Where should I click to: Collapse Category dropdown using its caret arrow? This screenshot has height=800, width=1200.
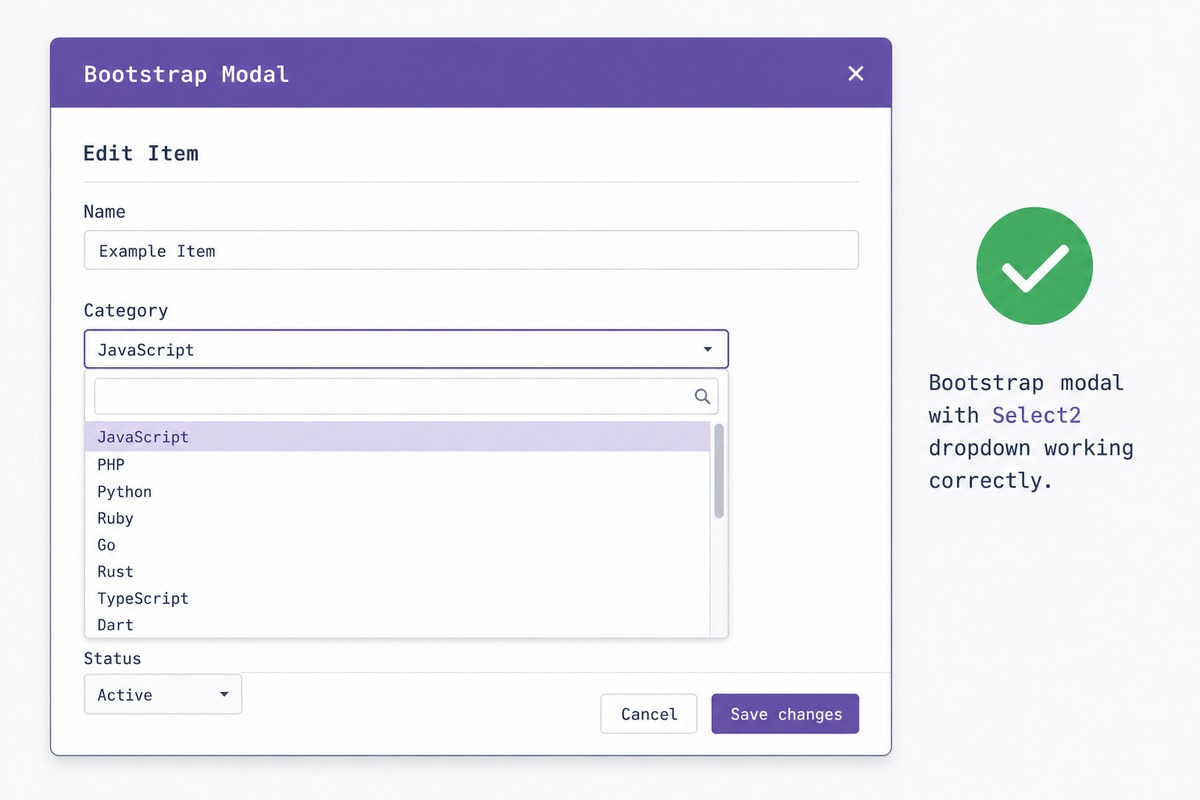pos(708,350)
